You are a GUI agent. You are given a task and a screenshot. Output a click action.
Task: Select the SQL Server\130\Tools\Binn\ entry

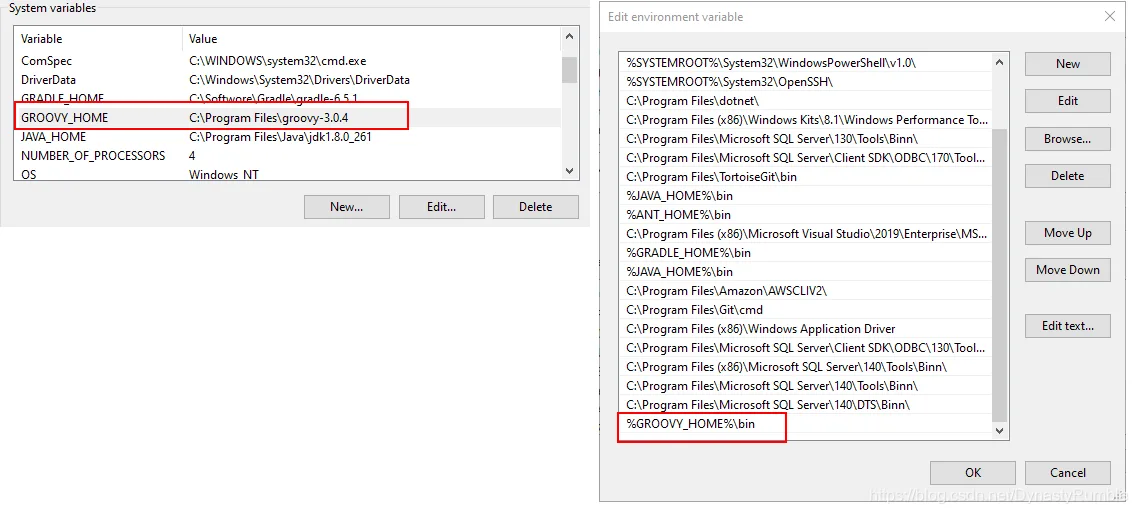pyautogui.click(x=806, y=139)
